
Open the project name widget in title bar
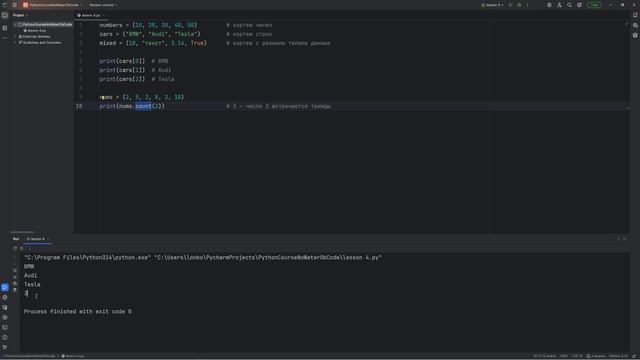point(52,5)
